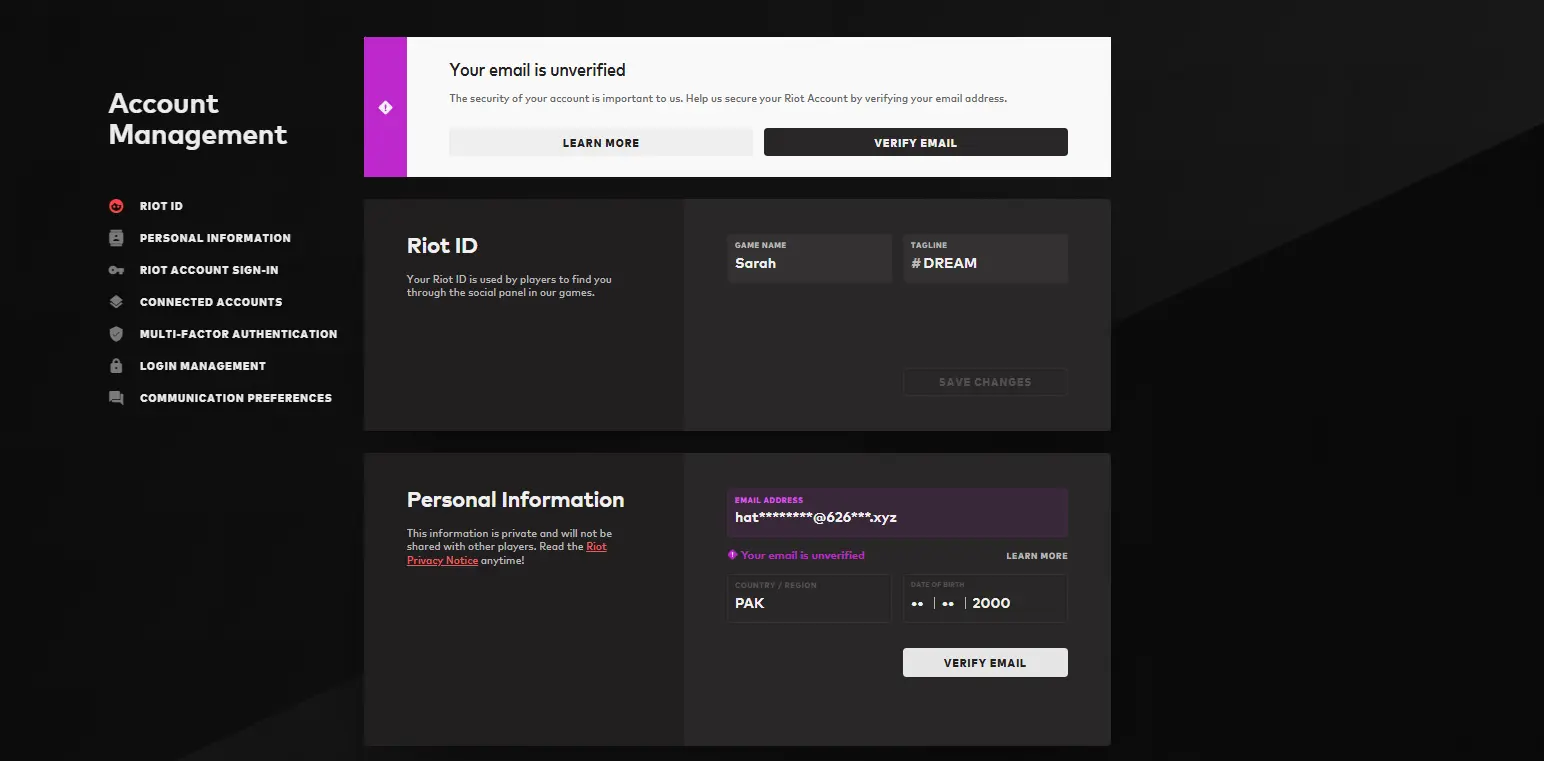The image size is (1544, 761).
Task: Click the Multi-Factor Authentication shield icon
Action: click(116, 334)
